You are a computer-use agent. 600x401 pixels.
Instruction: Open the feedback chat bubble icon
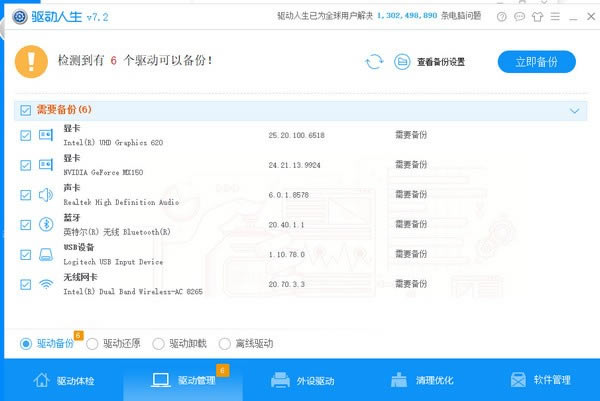click(518, 16)
